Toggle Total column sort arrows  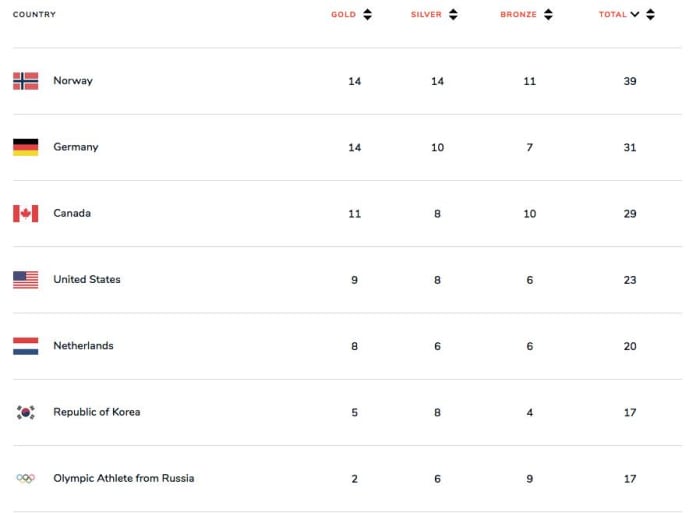point(651,15)
